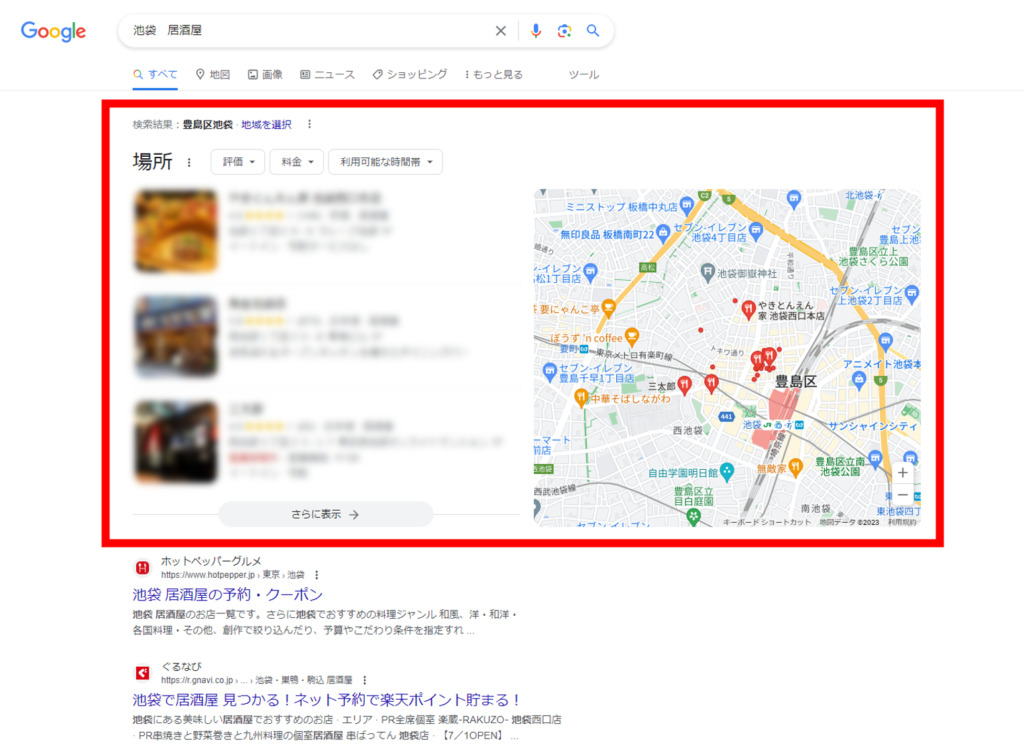
Task: Click the 地域を選択 link
Action: pyautogui.click(x=266, y=125)
